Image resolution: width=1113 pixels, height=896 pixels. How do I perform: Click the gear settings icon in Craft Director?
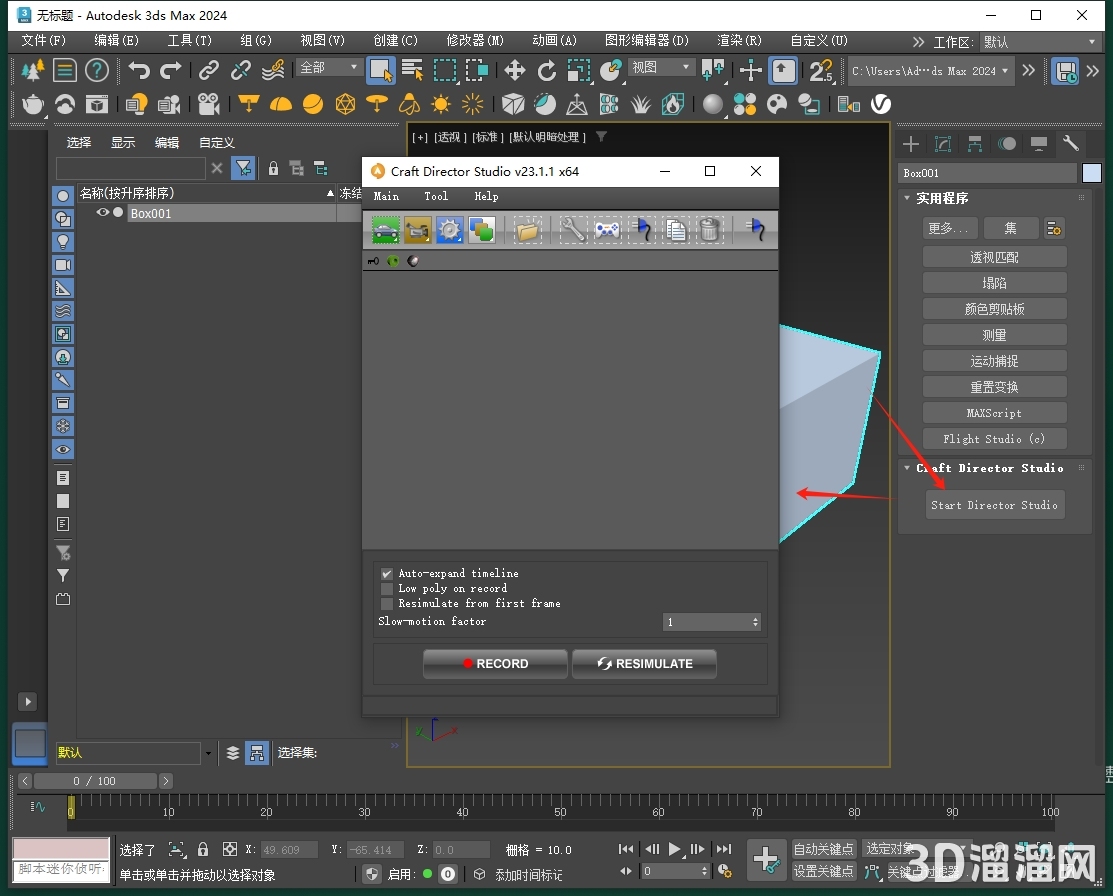coord(449,230)
